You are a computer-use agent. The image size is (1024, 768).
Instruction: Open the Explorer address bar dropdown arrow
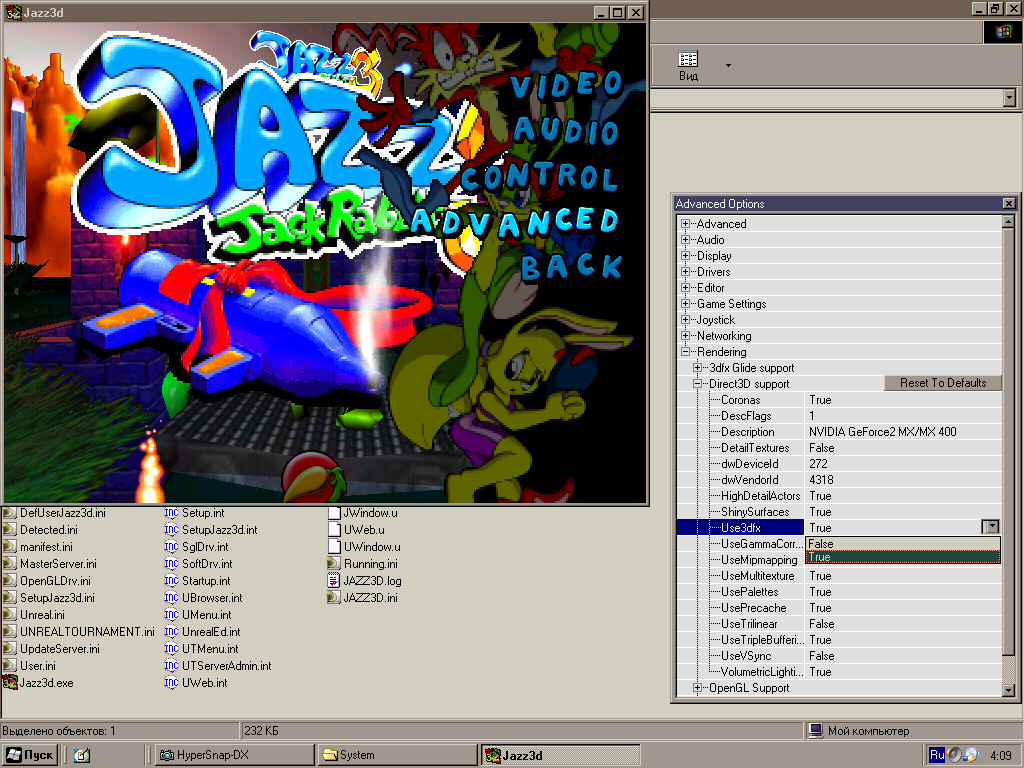click(x=1010, y=98)
